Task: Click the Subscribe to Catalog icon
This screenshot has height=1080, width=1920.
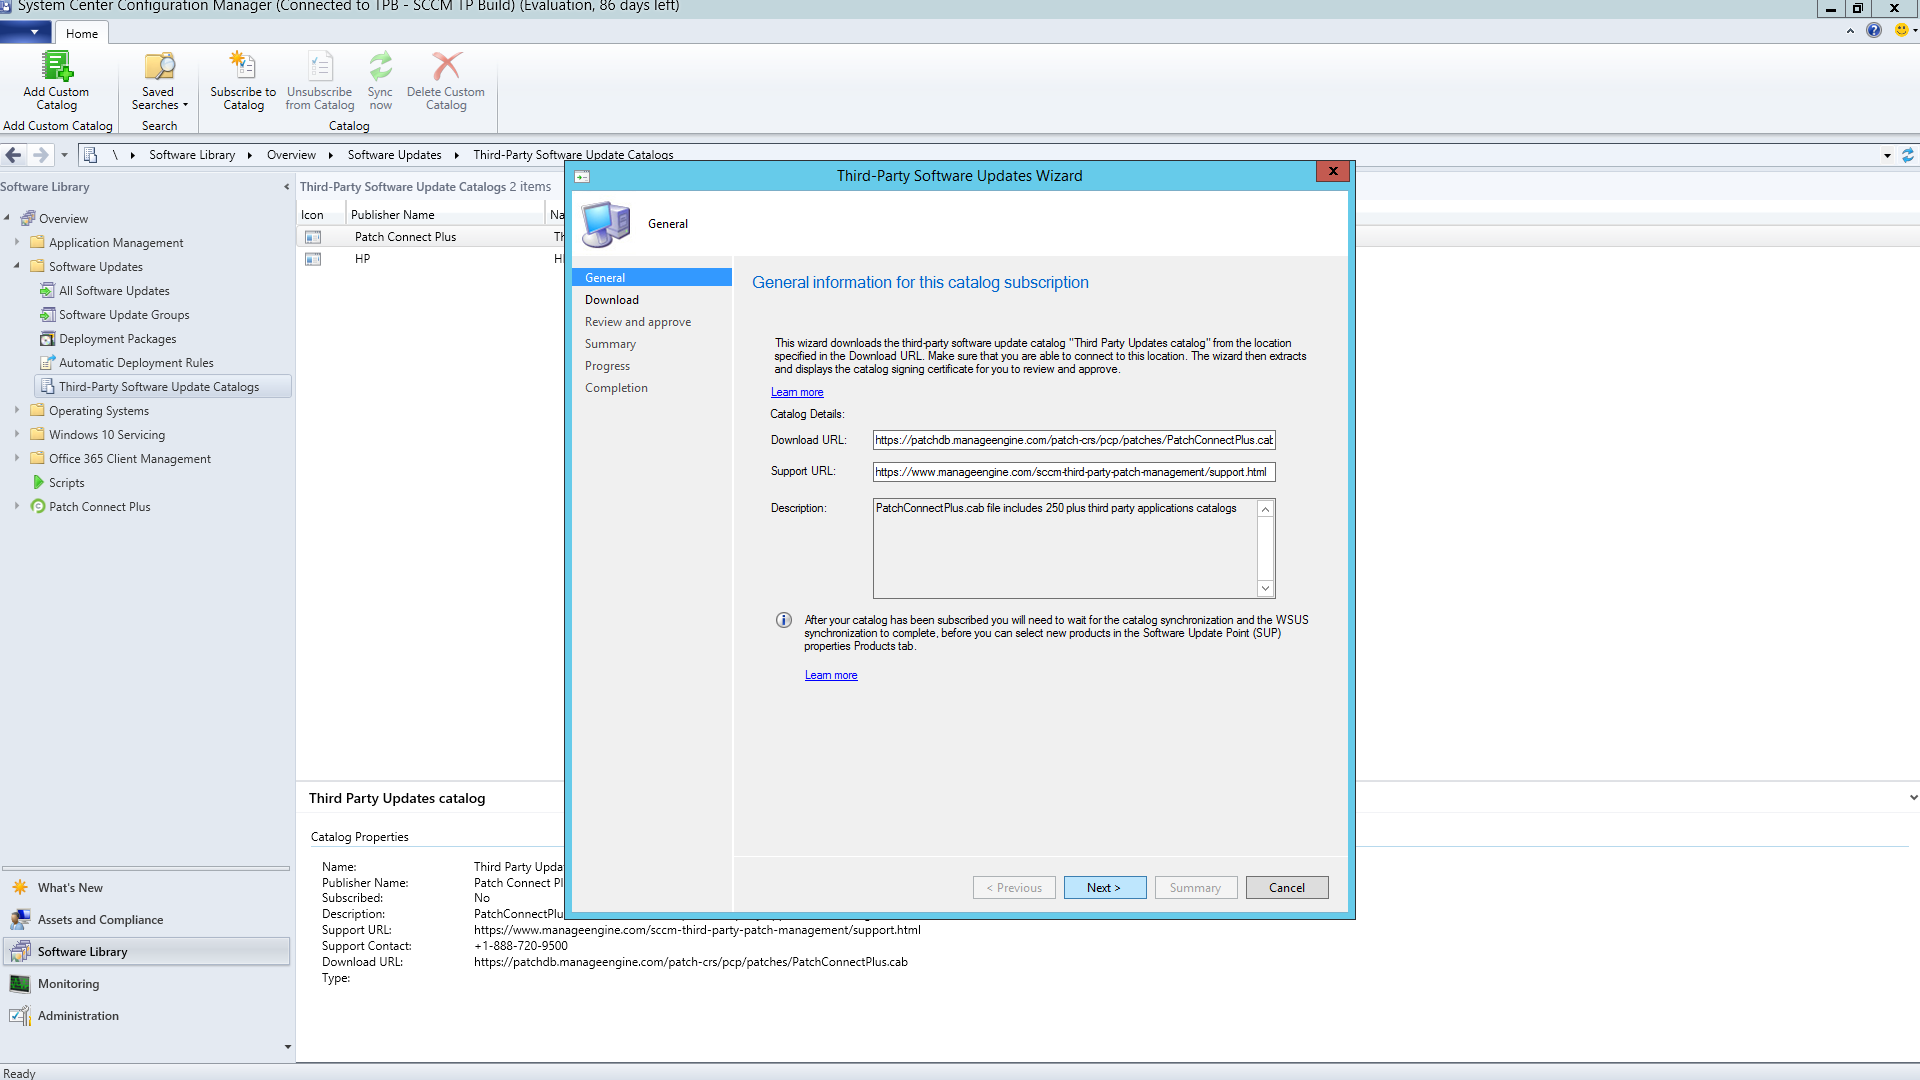Action: point(242,68)
